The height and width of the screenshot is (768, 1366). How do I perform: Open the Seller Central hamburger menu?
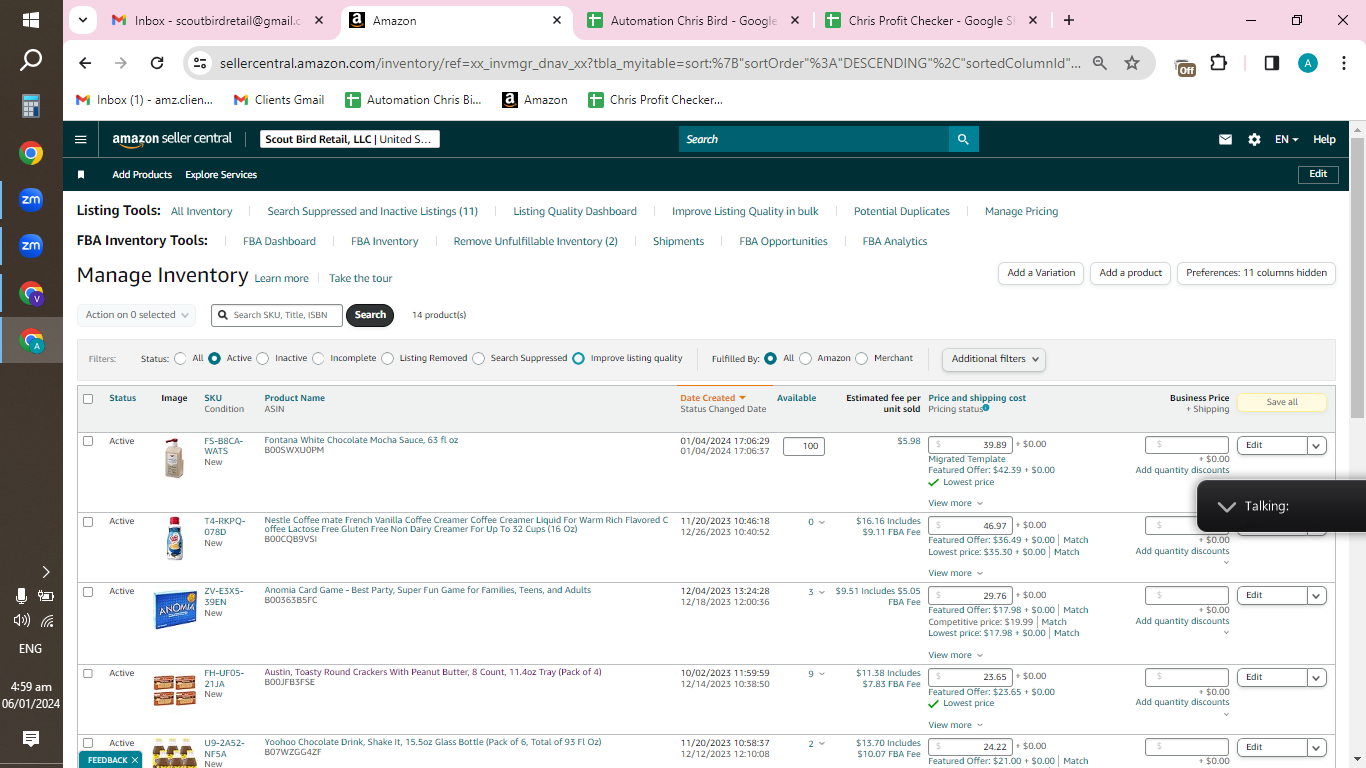pyautogui.click(x=81, y=140)
